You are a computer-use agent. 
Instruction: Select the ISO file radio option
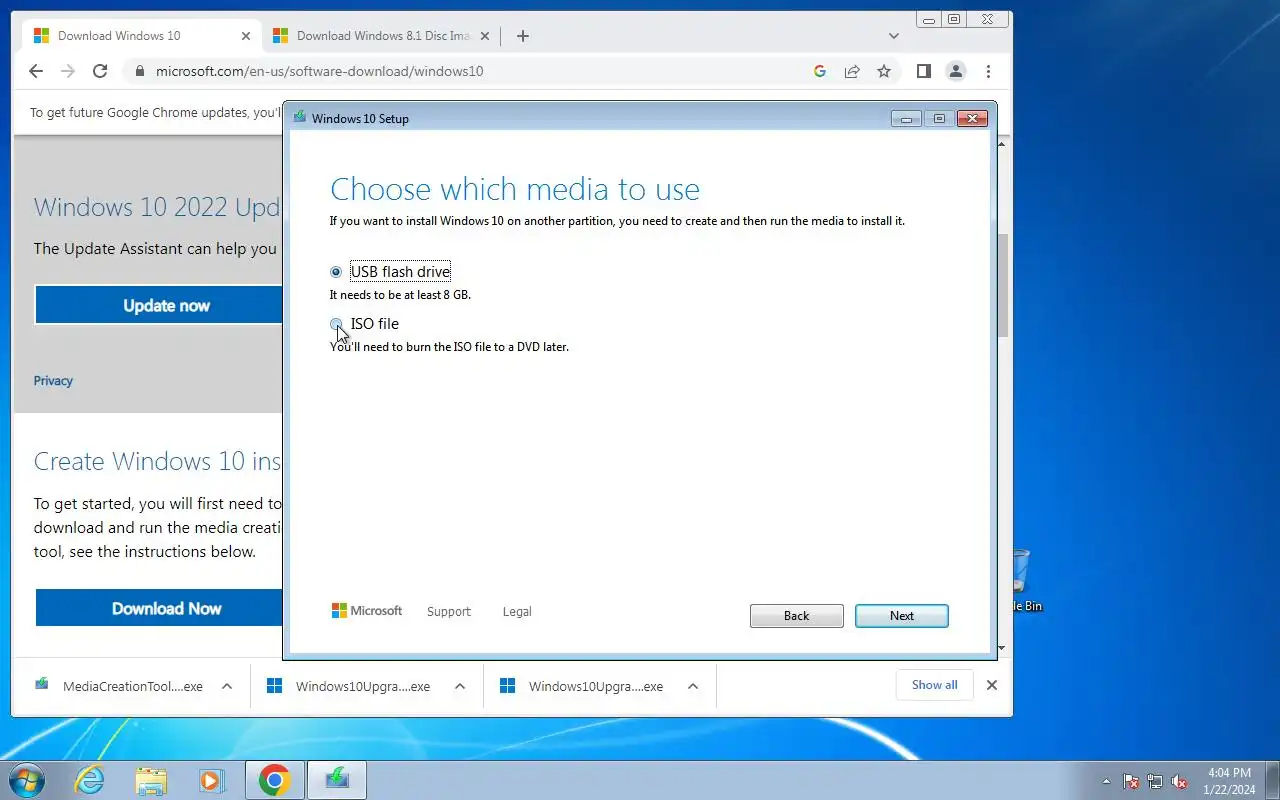[336, 324]
